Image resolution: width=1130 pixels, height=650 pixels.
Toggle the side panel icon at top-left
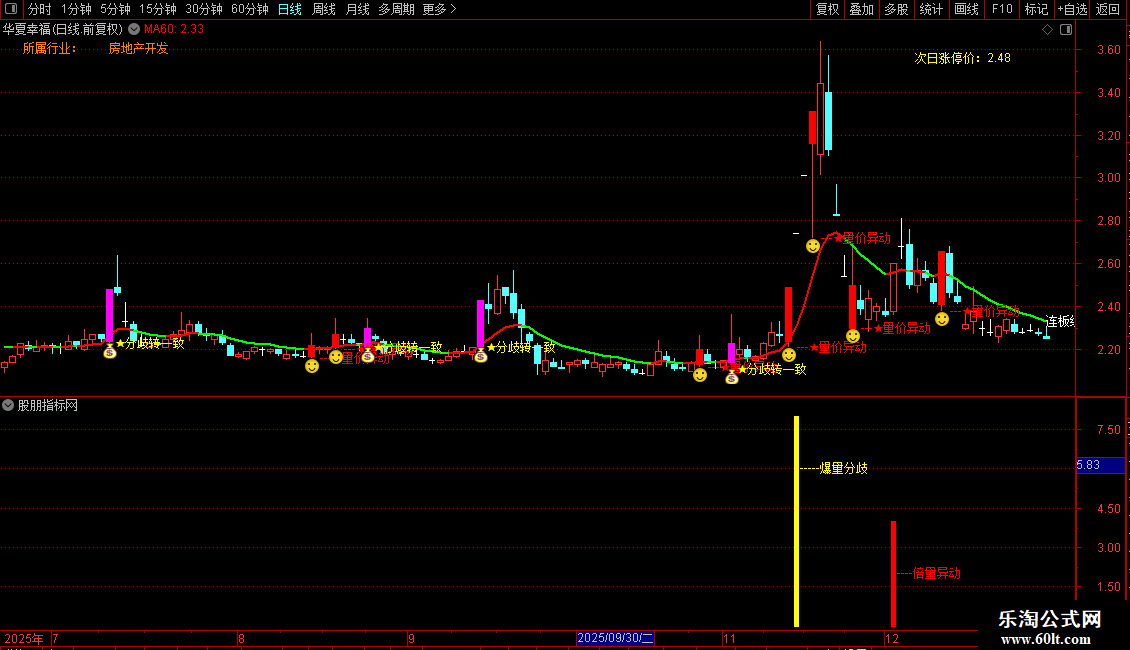pyautogui.click(x=11, y=9)
